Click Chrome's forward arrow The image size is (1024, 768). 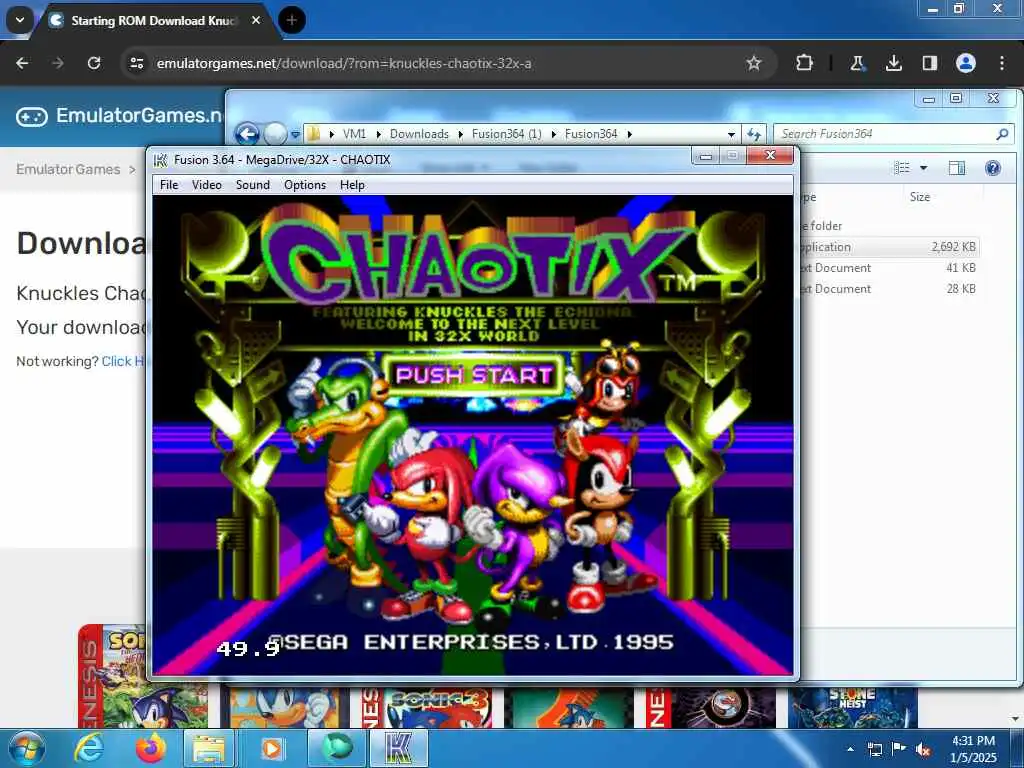coord(58,63)
